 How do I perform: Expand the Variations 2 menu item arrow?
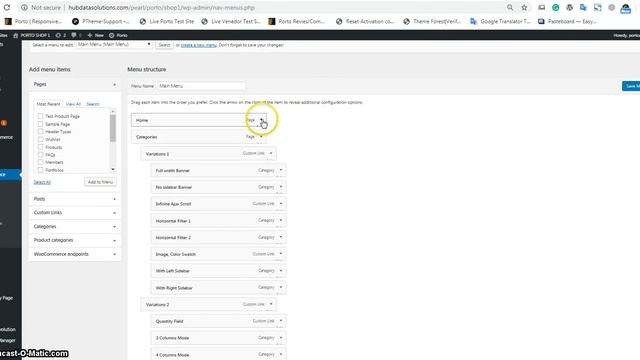click(x=271, y=304)
